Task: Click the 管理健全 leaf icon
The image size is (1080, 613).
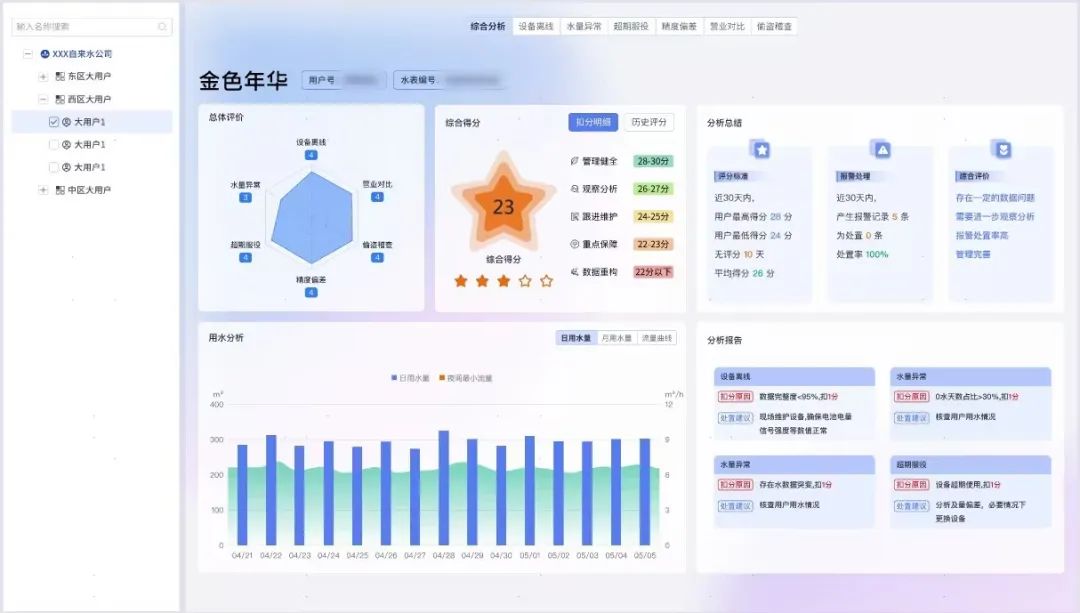Action: pyautogui.click(x=574, y=161)
